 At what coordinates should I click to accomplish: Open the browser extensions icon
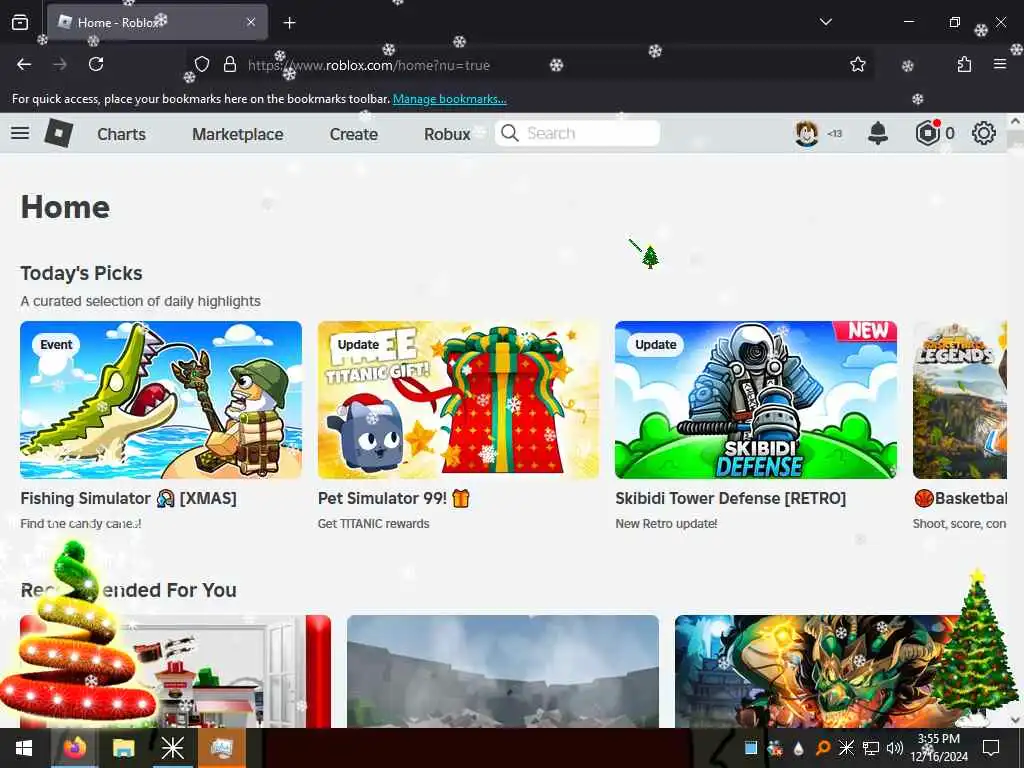(964, 64)
